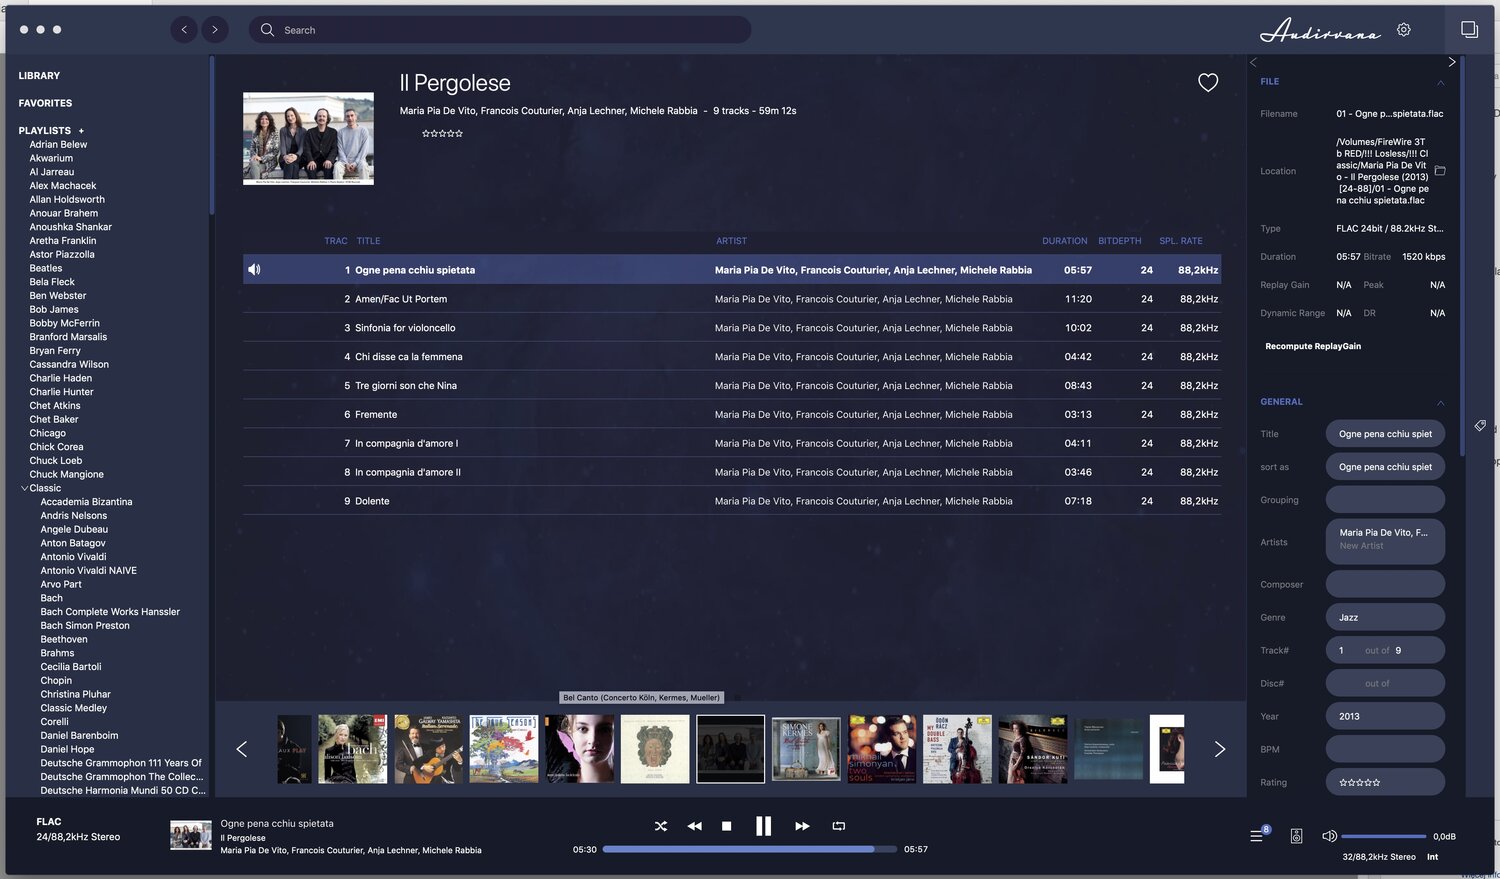Click the now-playing album art thumbnail
This screenshot has width=1500, height=879.
tap(191, 835)
